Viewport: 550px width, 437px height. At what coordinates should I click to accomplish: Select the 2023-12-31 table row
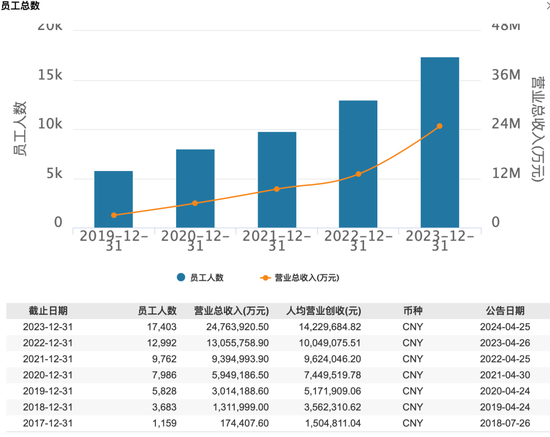coord(278,327)
